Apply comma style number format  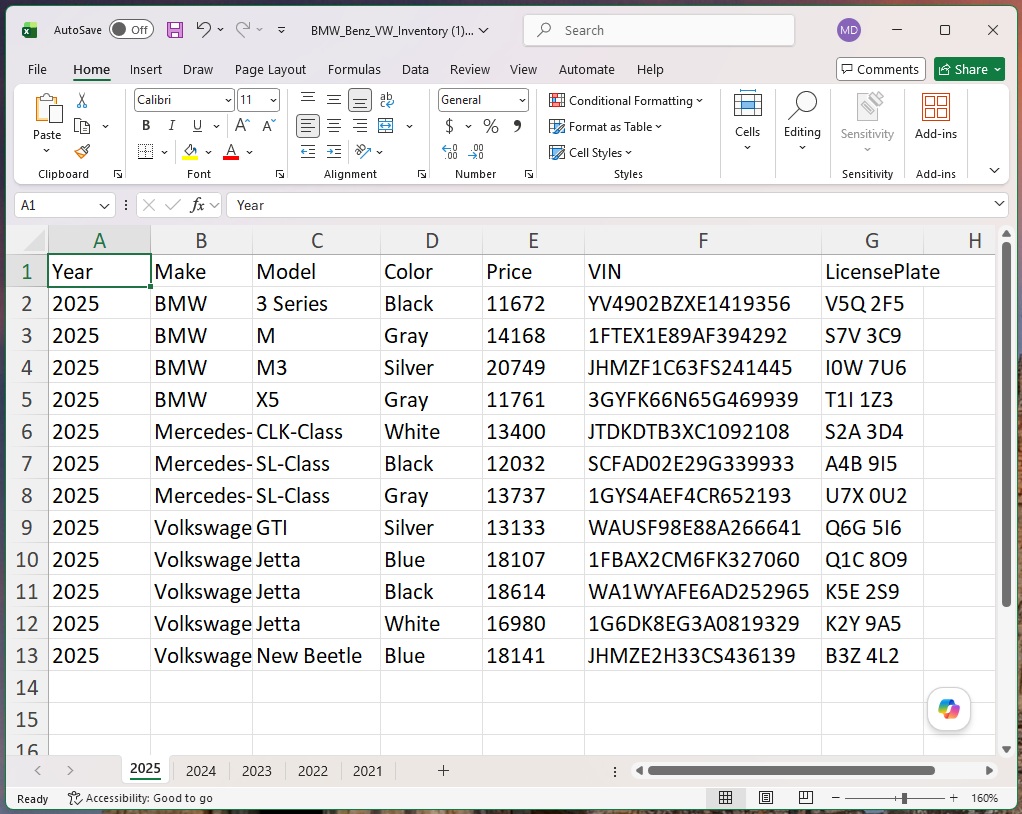click(517, 126)
